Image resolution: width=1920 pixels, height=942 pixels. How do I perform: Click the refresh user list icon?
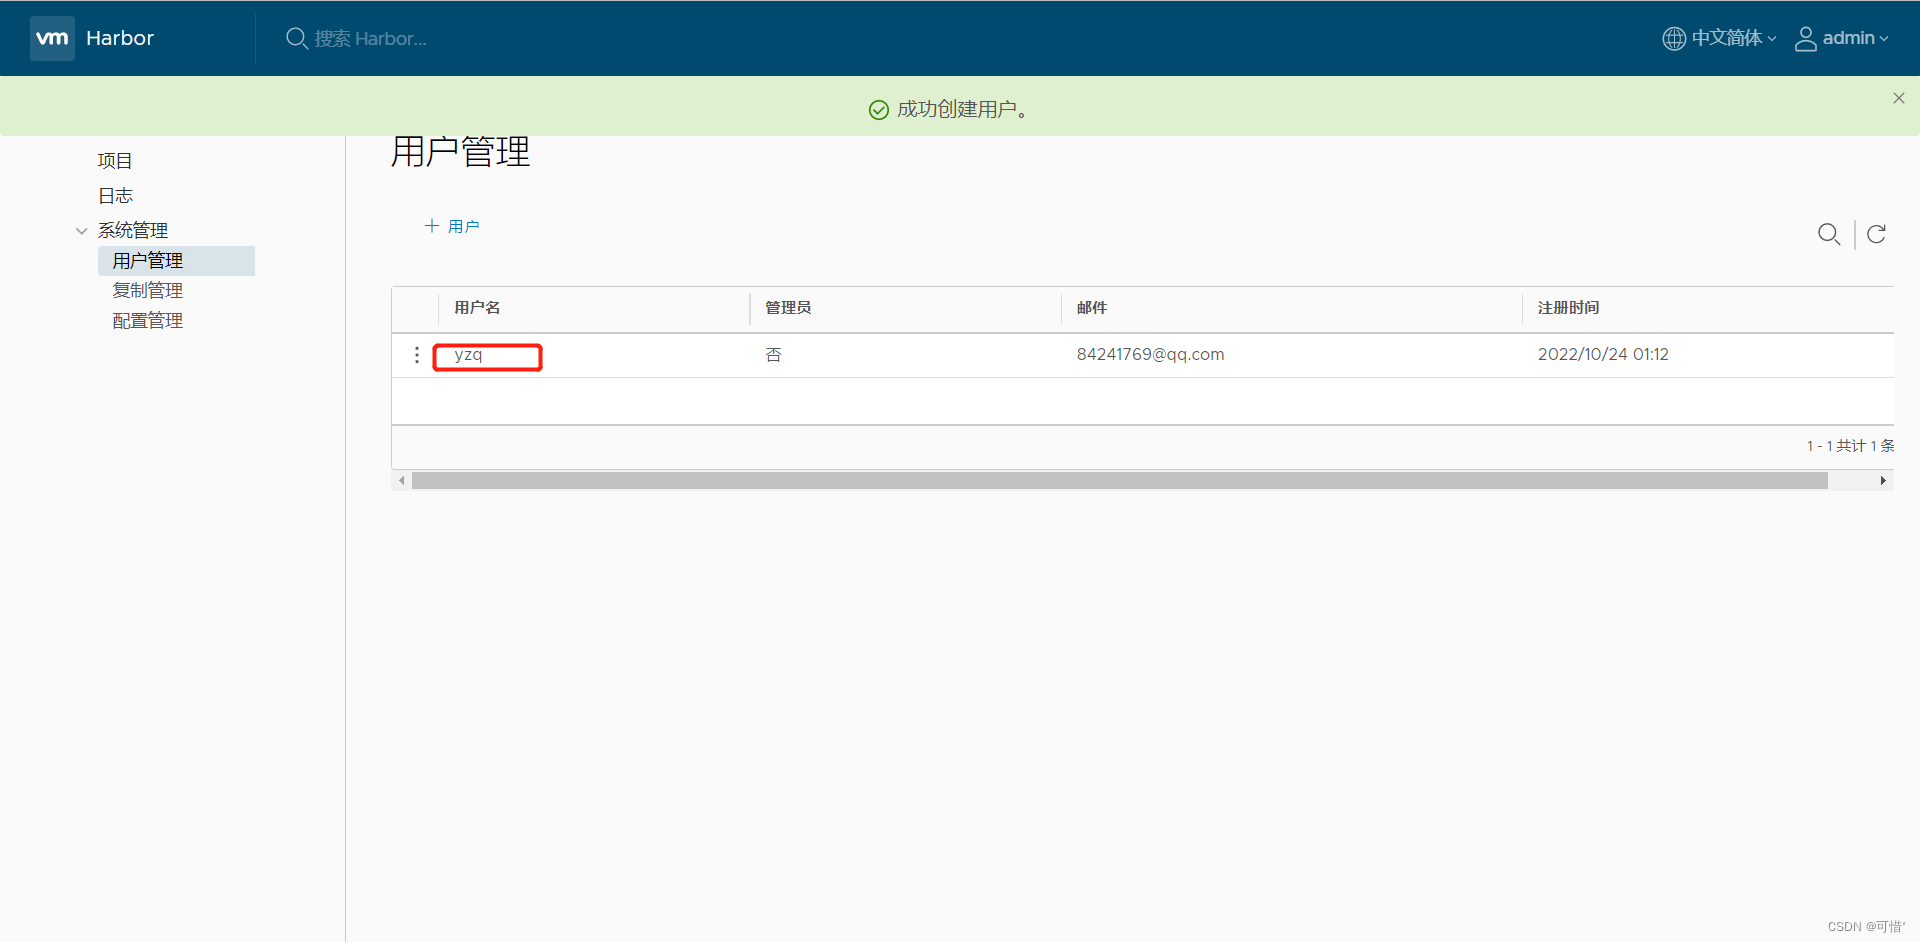pyautogui.click(x=1876, y=234)
